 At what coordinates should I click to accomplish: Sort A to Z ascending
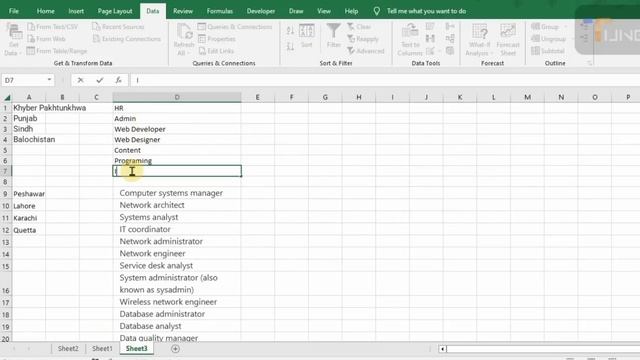point(290,30)
